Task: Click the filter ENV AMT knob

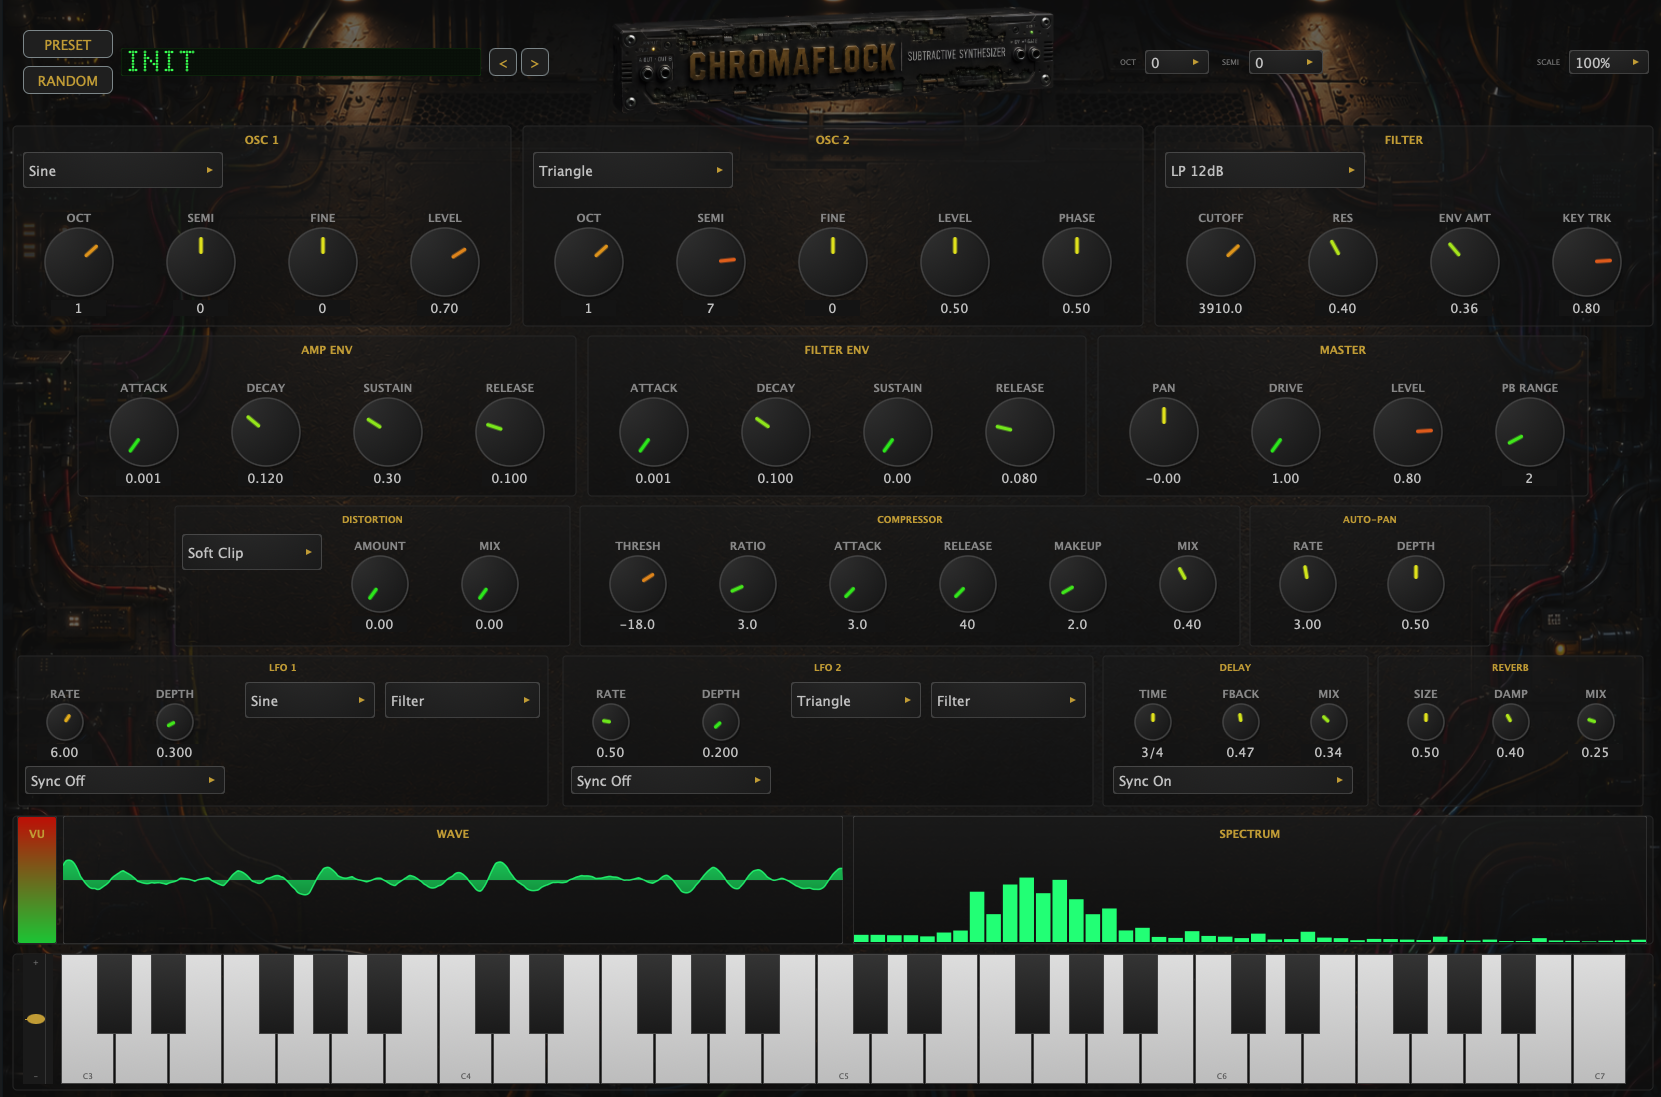Action: (x=1465, y=262)
